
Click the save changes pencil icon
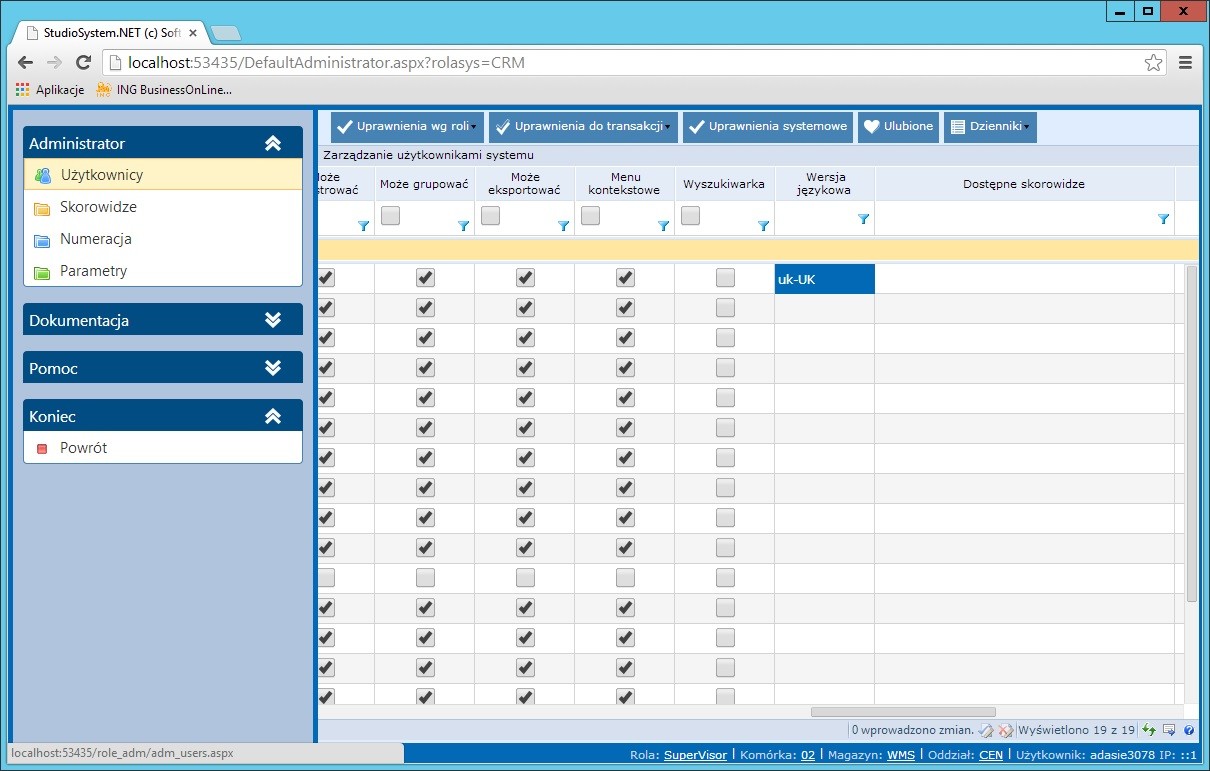(x=984, y=730)
